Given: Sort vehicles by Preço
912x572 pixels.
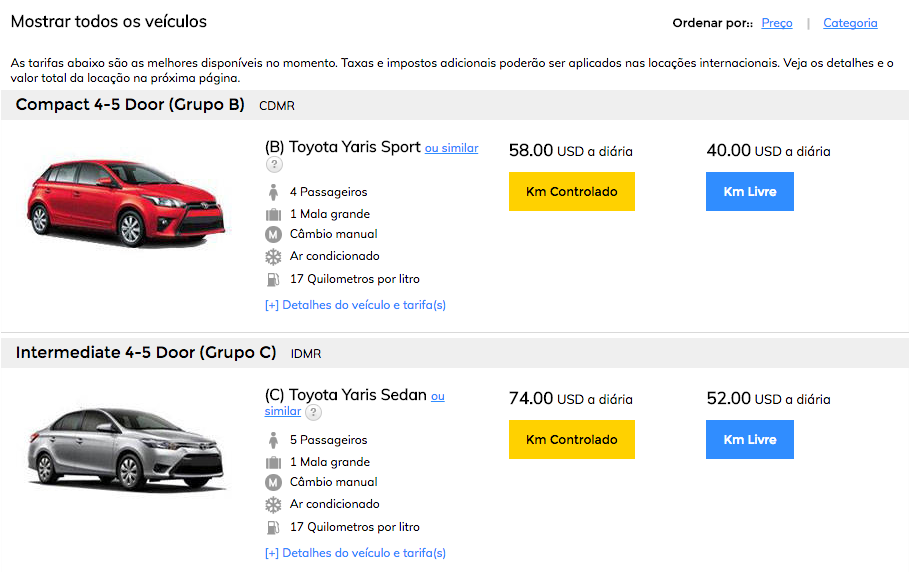Looking at the screenshot, I should (776, 23).
